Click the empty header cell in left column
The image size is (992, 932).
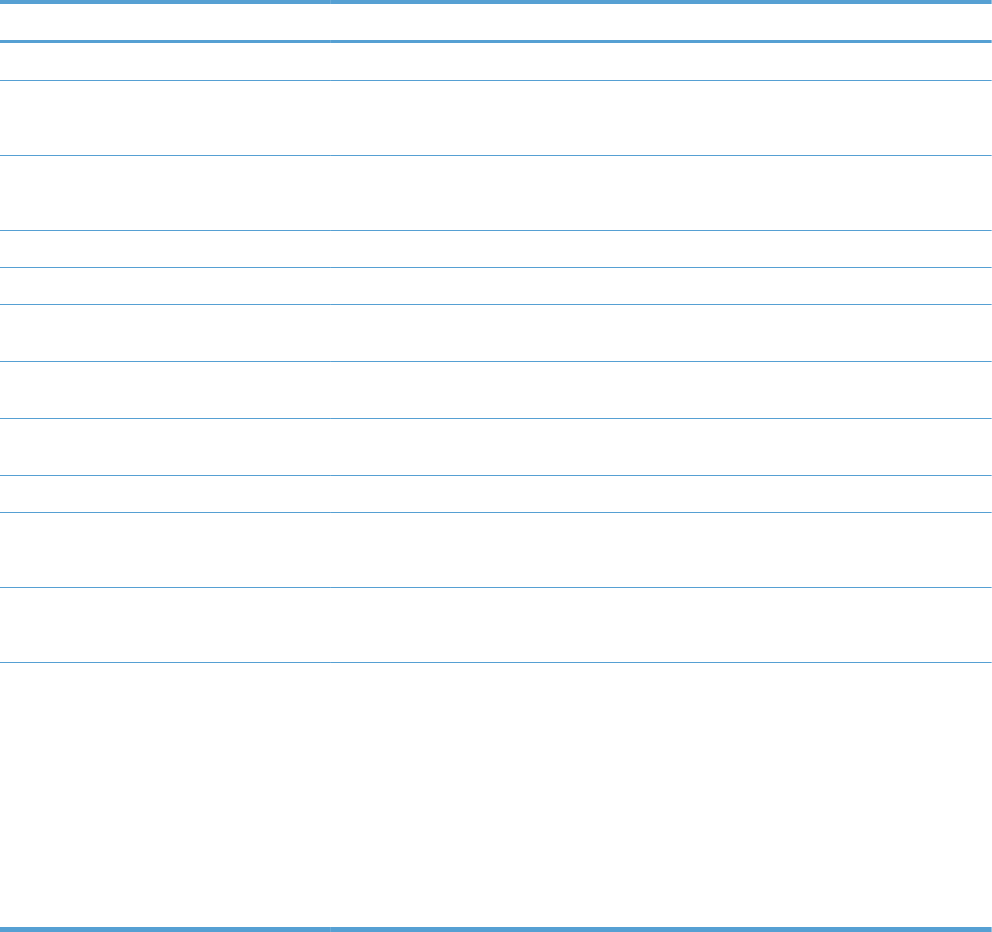(x=165, y=22)
